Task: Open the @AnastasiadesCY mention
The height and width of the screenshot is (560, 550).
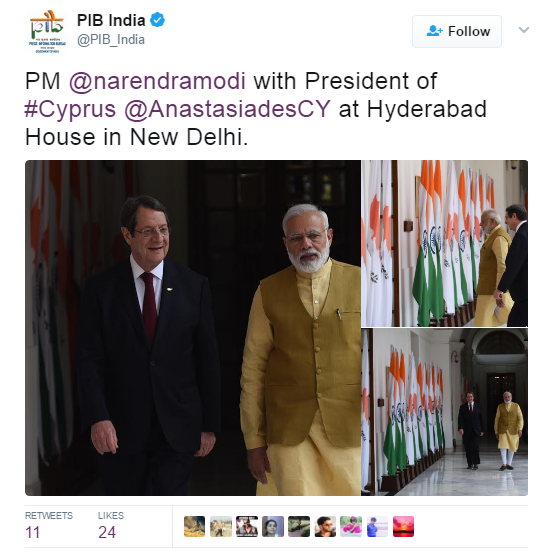Action: 228,109
